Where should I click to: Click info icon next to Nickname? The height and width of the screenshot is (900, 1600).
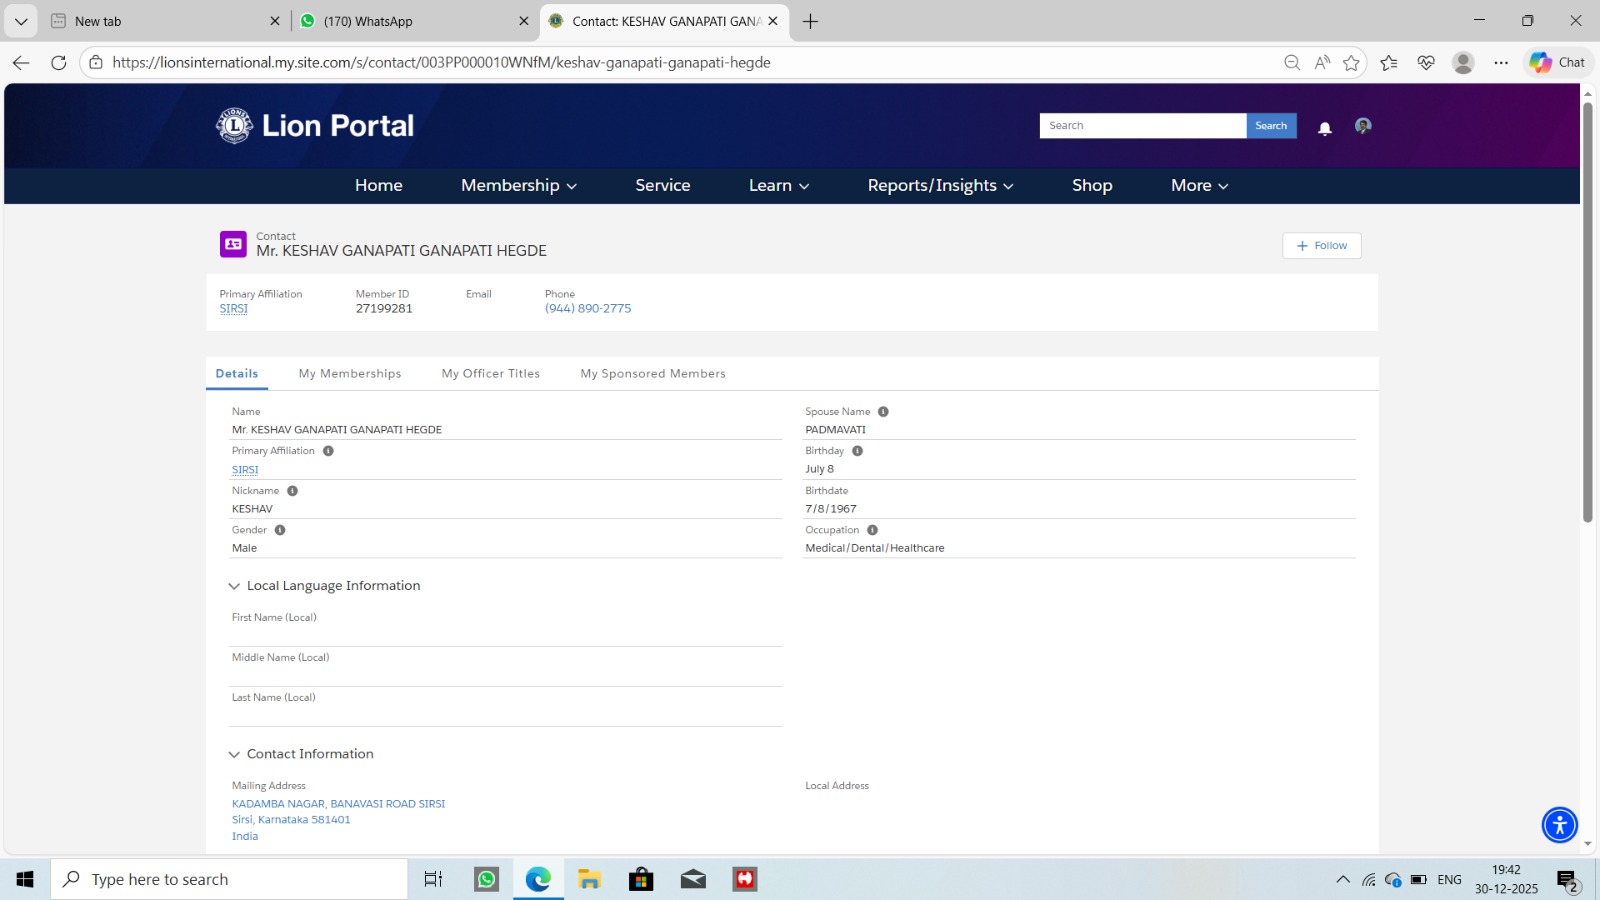point(293,491)
